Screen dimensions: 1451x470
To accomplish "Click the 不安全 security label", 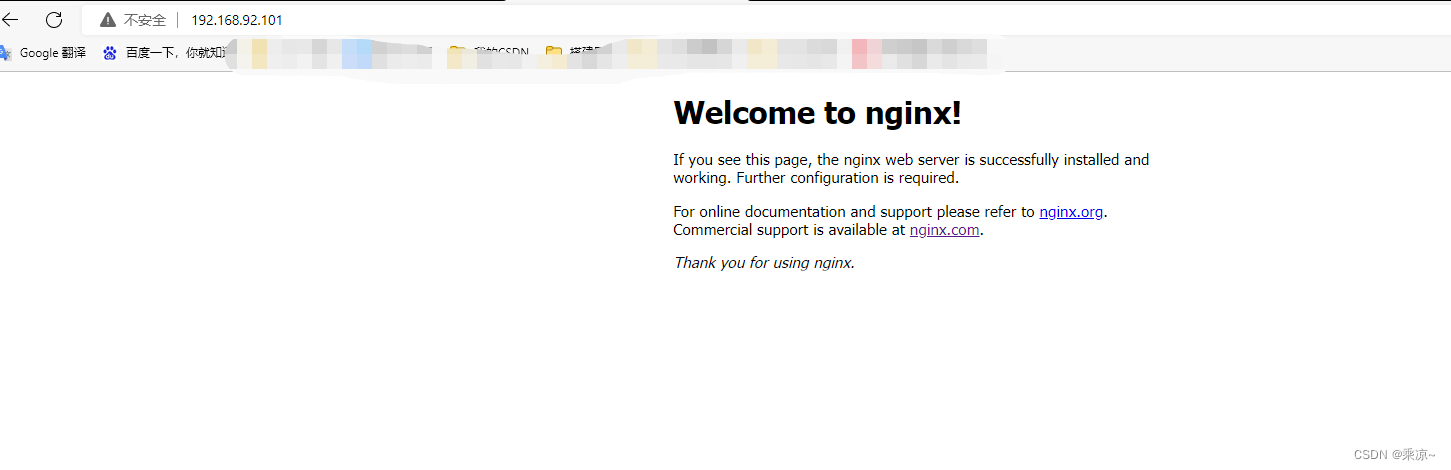I will pyautogui.click(x=145, y=20).
